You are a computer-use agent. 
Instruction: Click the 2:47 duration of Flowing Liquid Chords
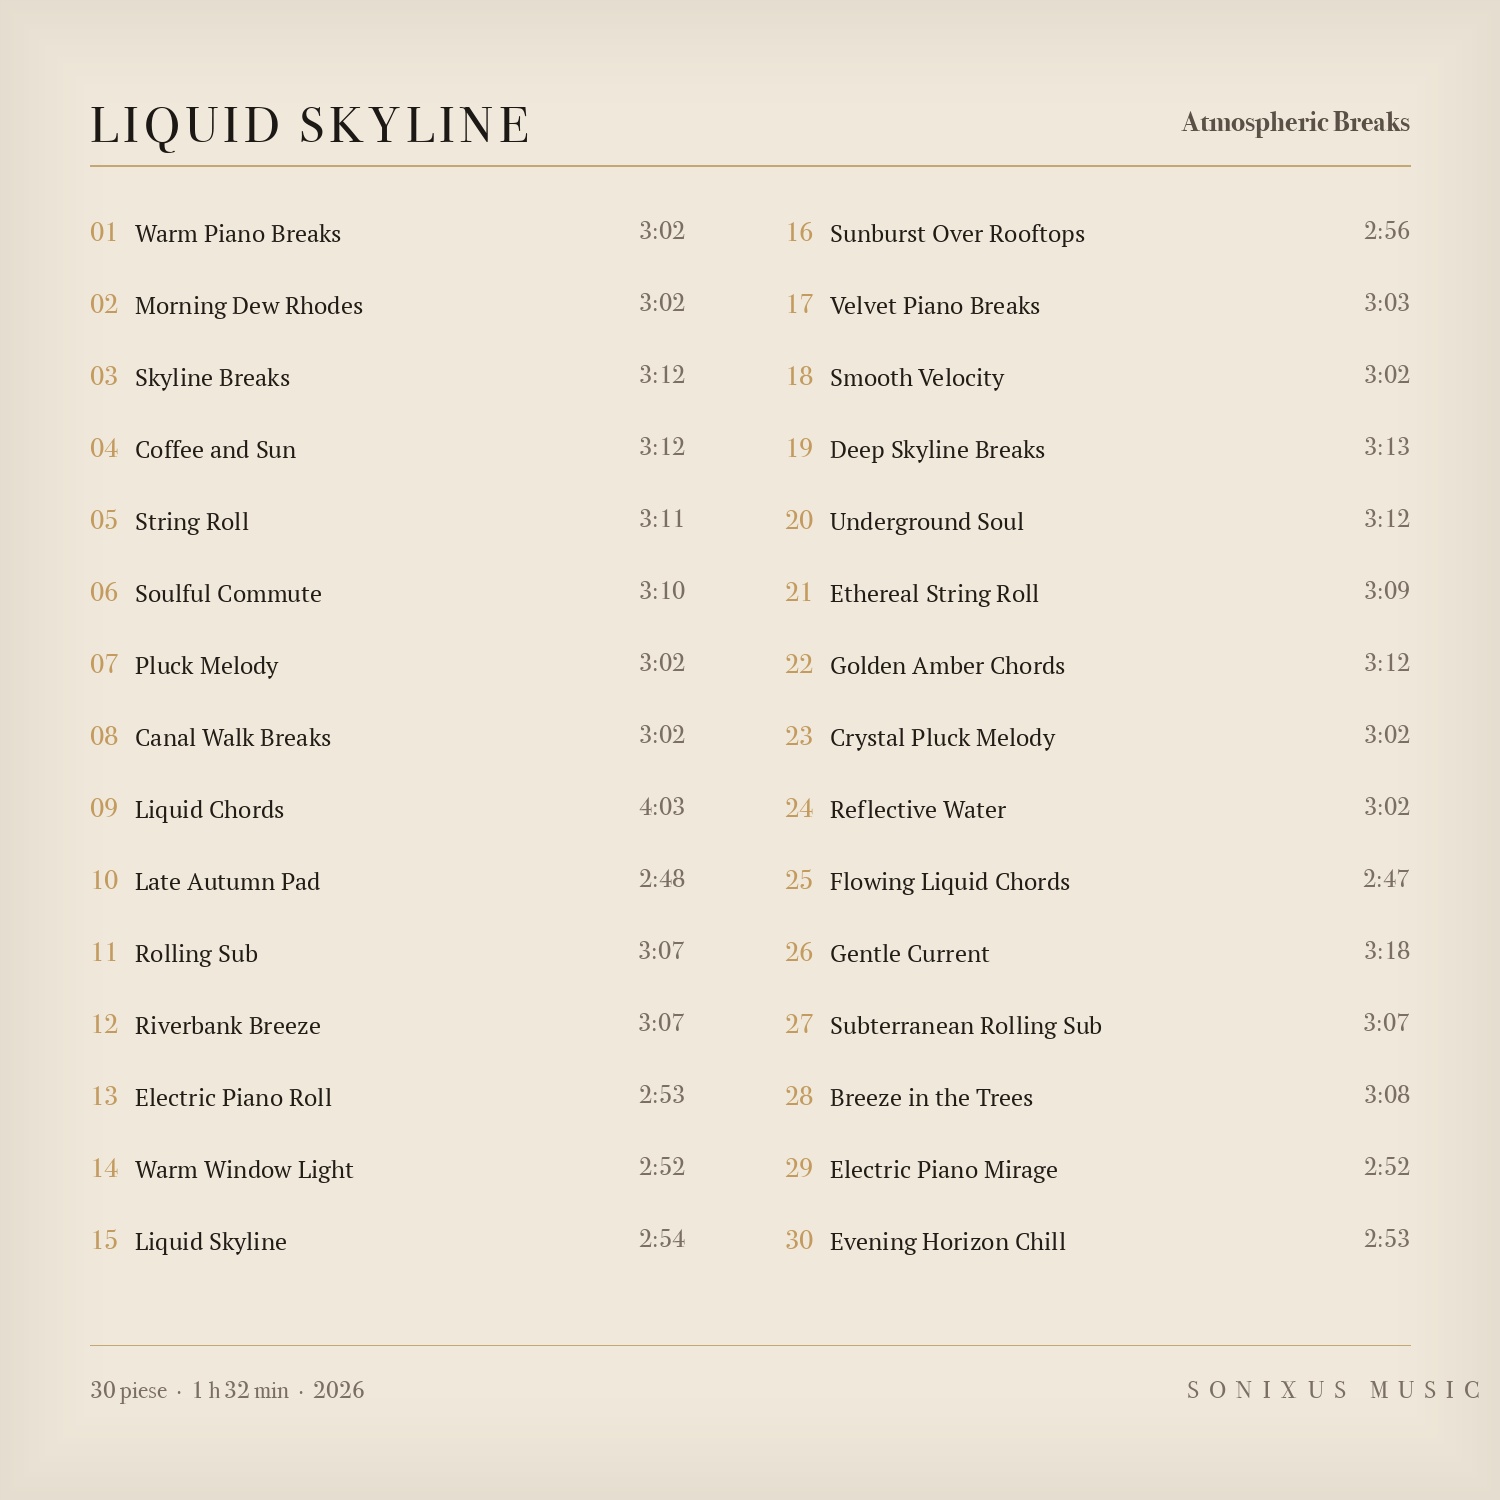pyautogui.click(x=1387, y=879)
